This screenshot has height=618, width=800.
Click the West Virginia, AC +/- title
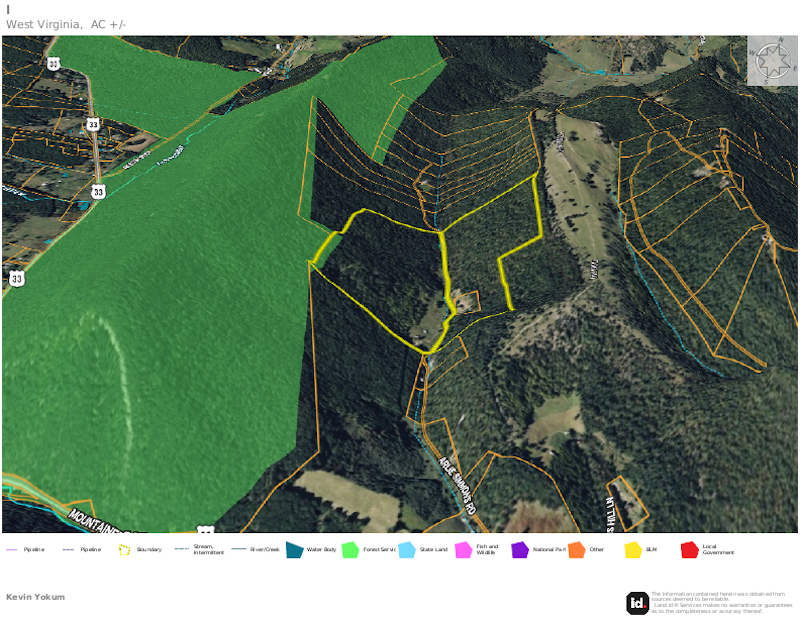click(x=66, y=24)
